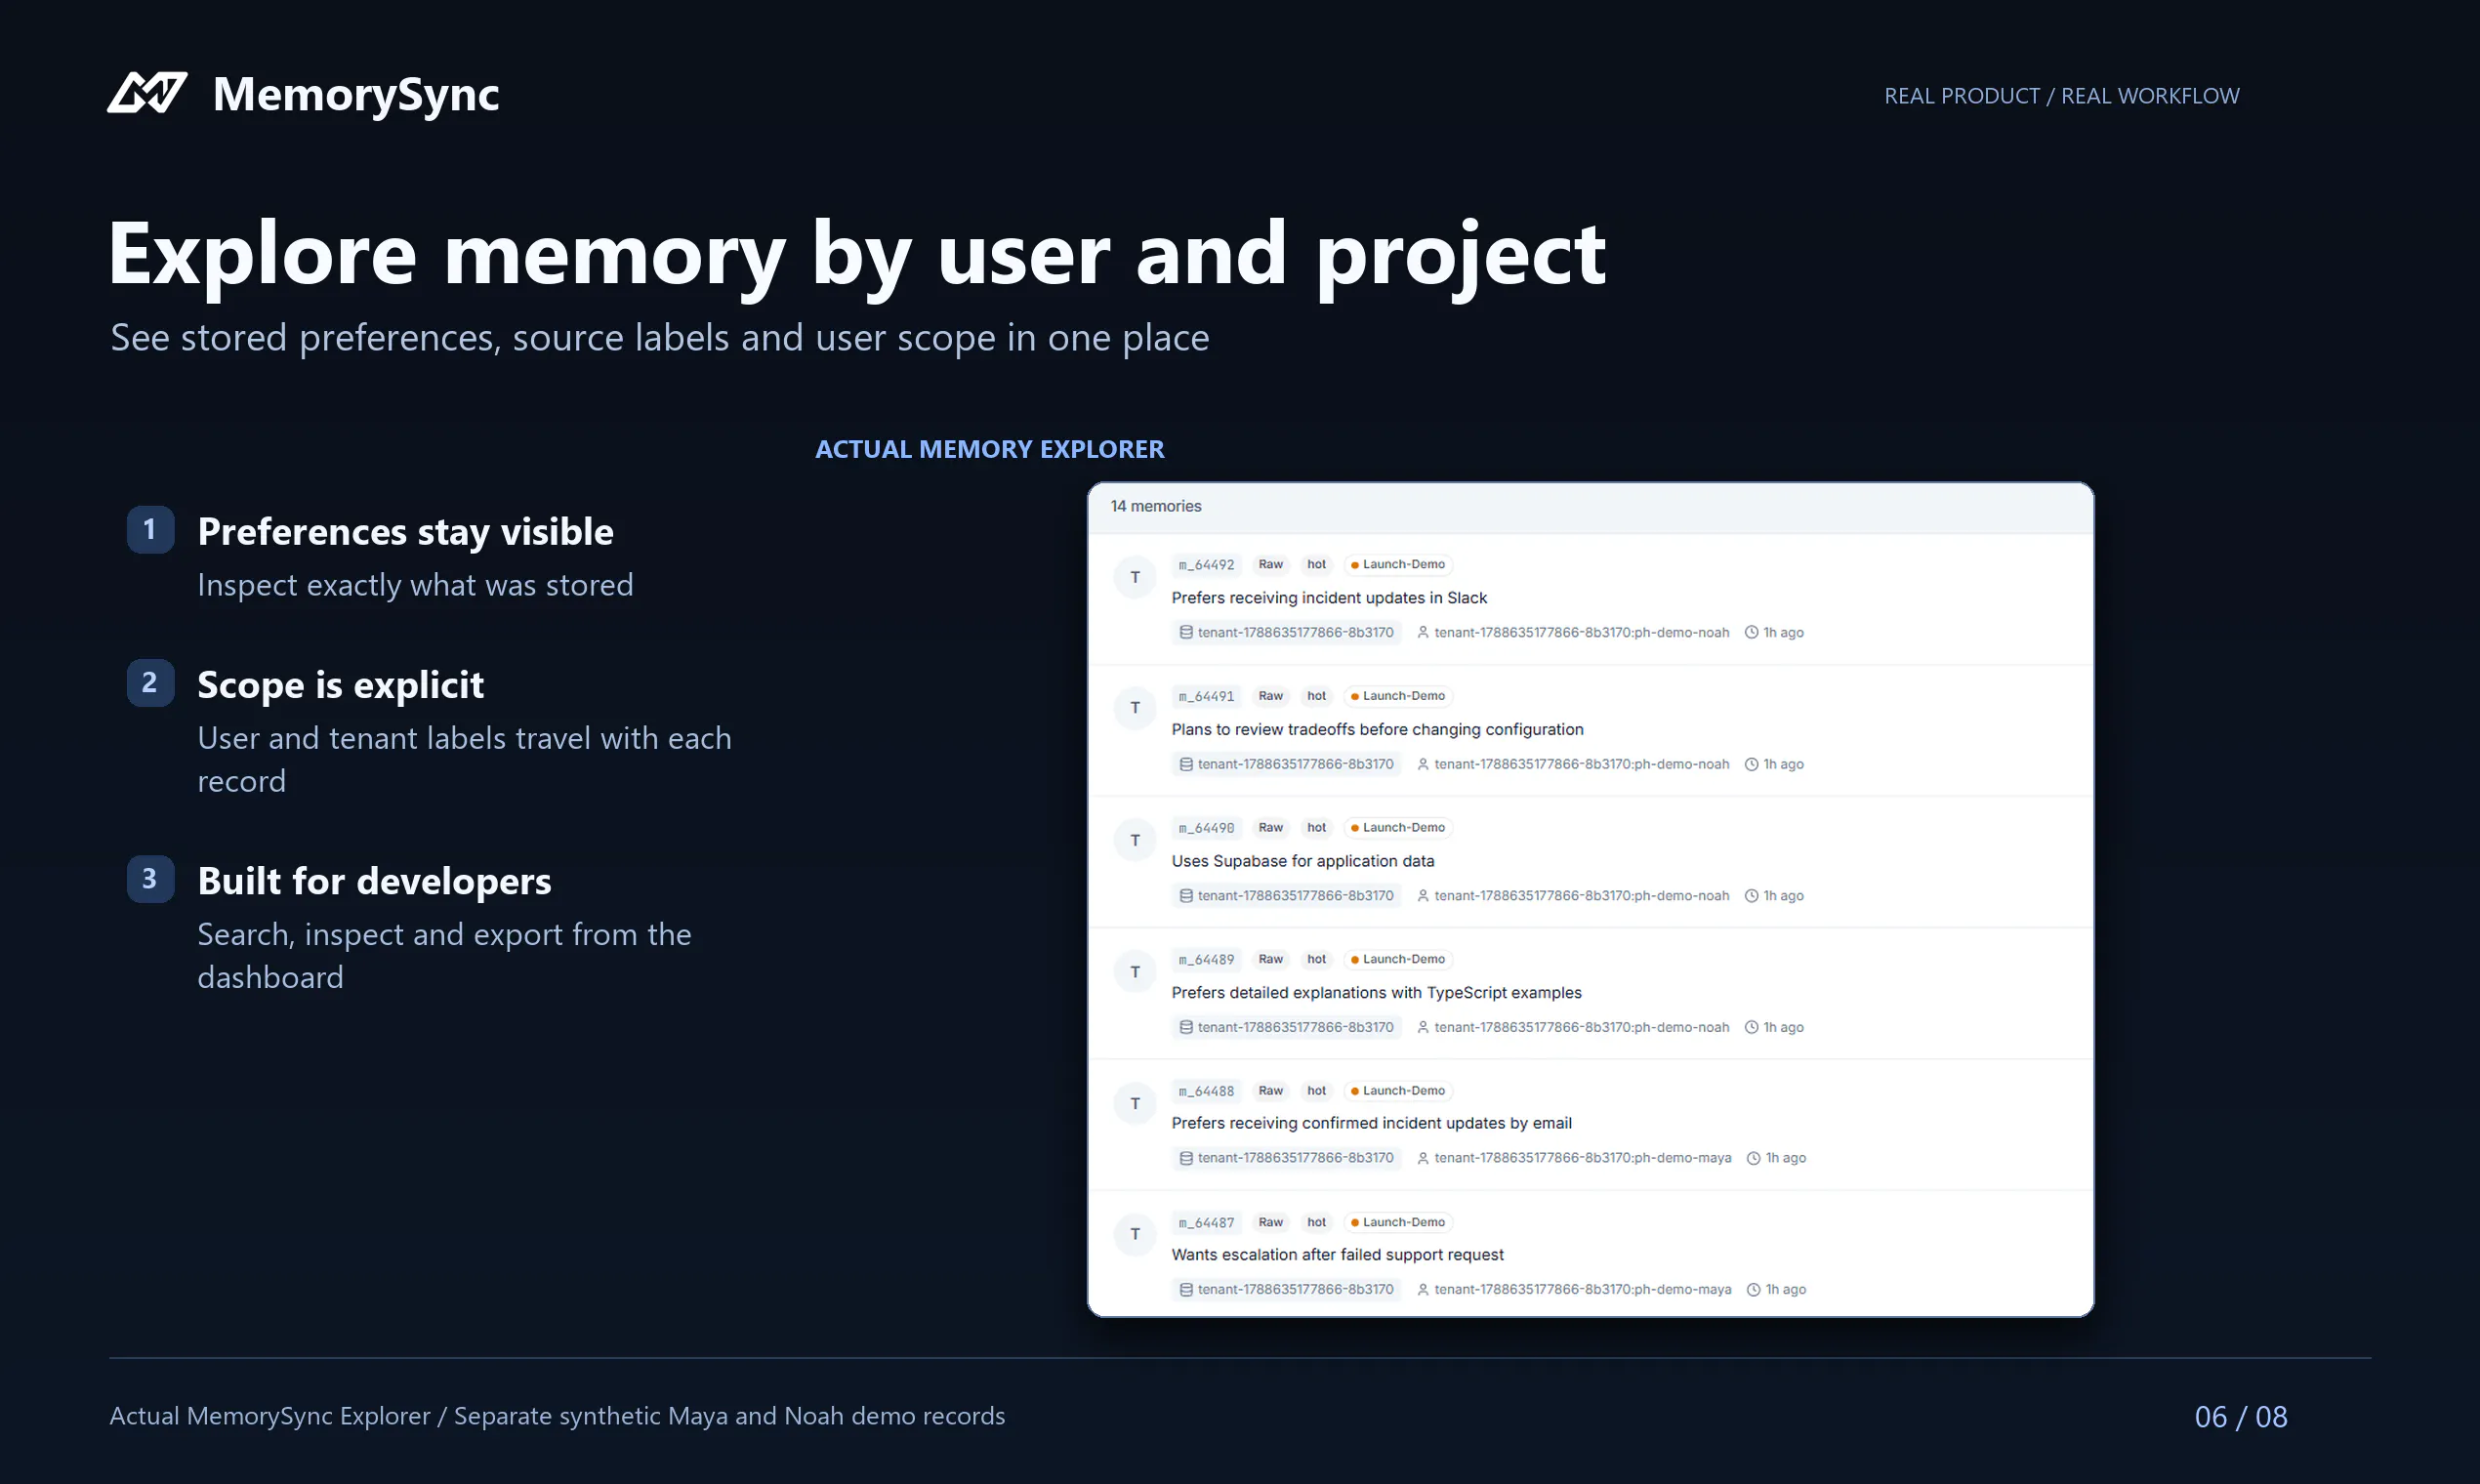Open 'Prefers receiving confirmed incident updates by email'

(x=1371, y=1123)
